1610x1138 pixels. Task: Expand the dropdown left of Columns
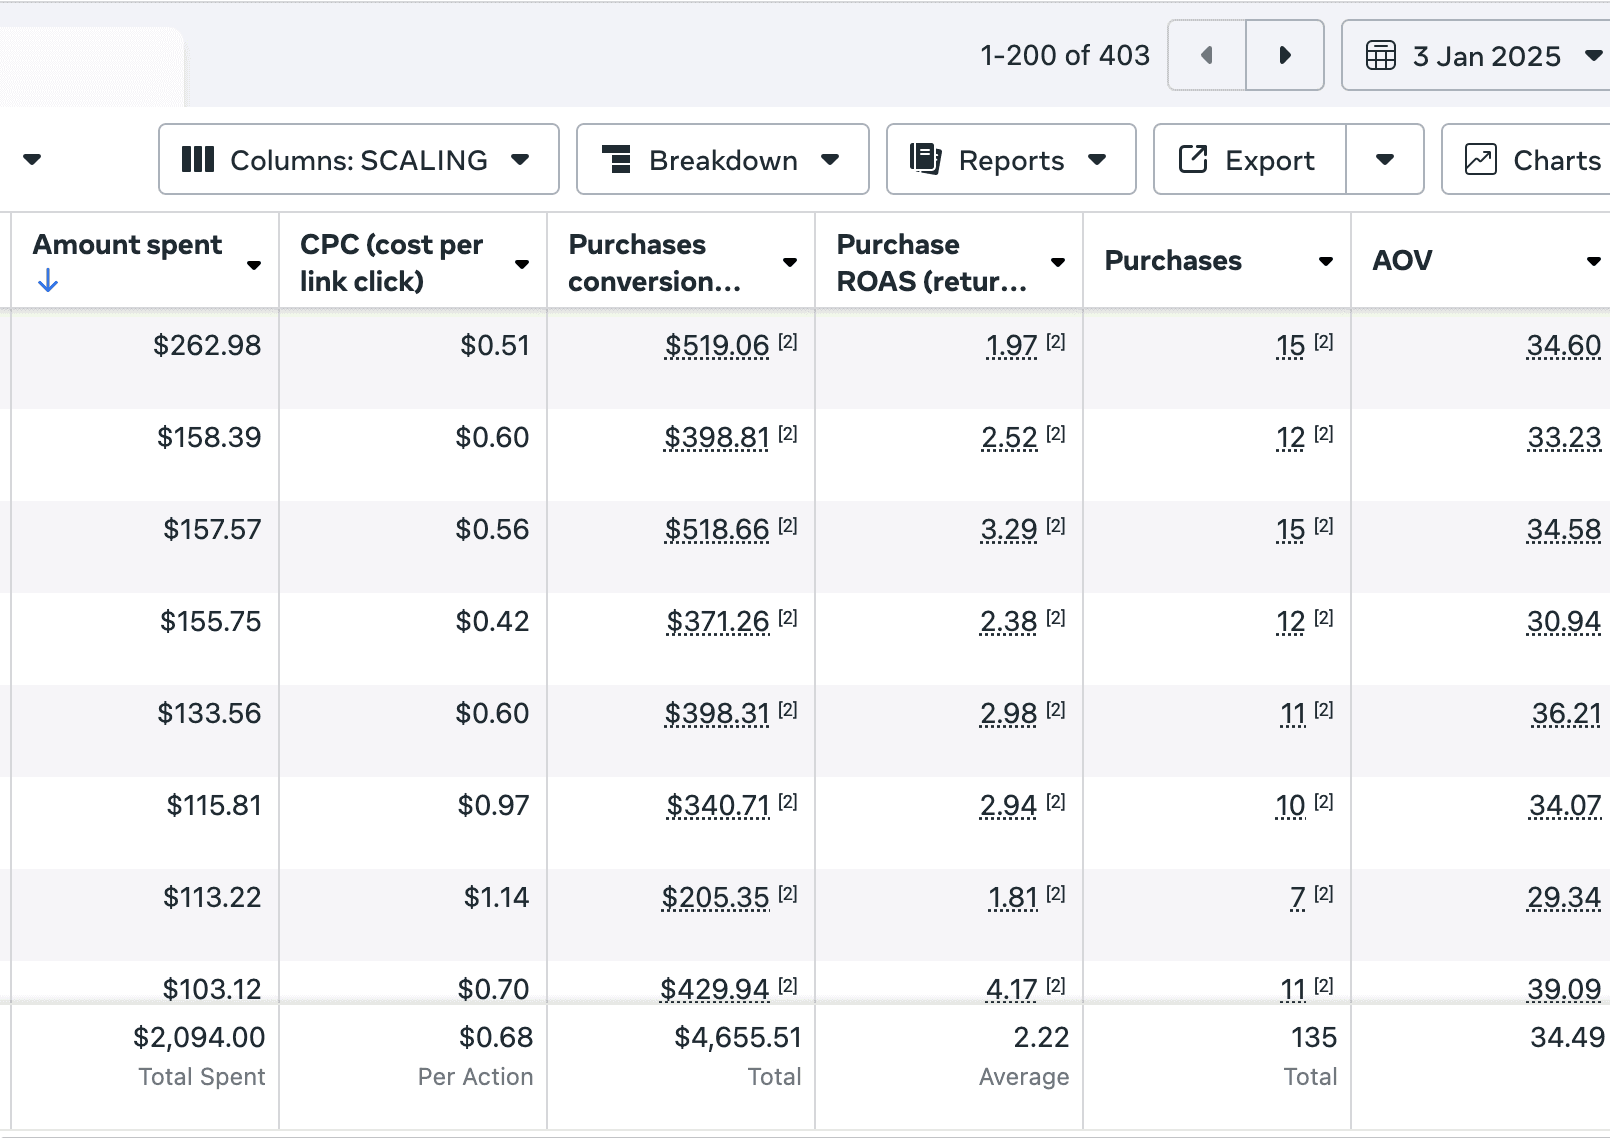32,160
